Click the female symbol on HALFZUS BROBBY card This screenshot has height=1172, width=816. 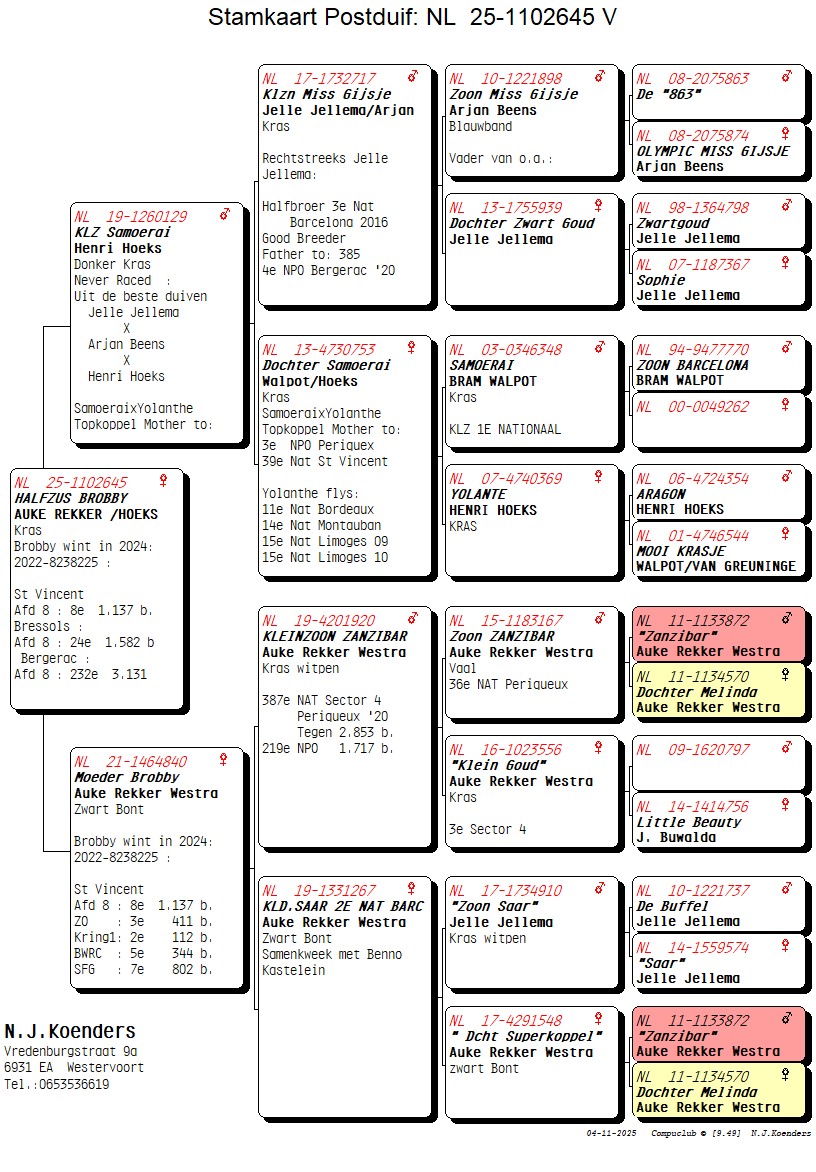[163, 481]
